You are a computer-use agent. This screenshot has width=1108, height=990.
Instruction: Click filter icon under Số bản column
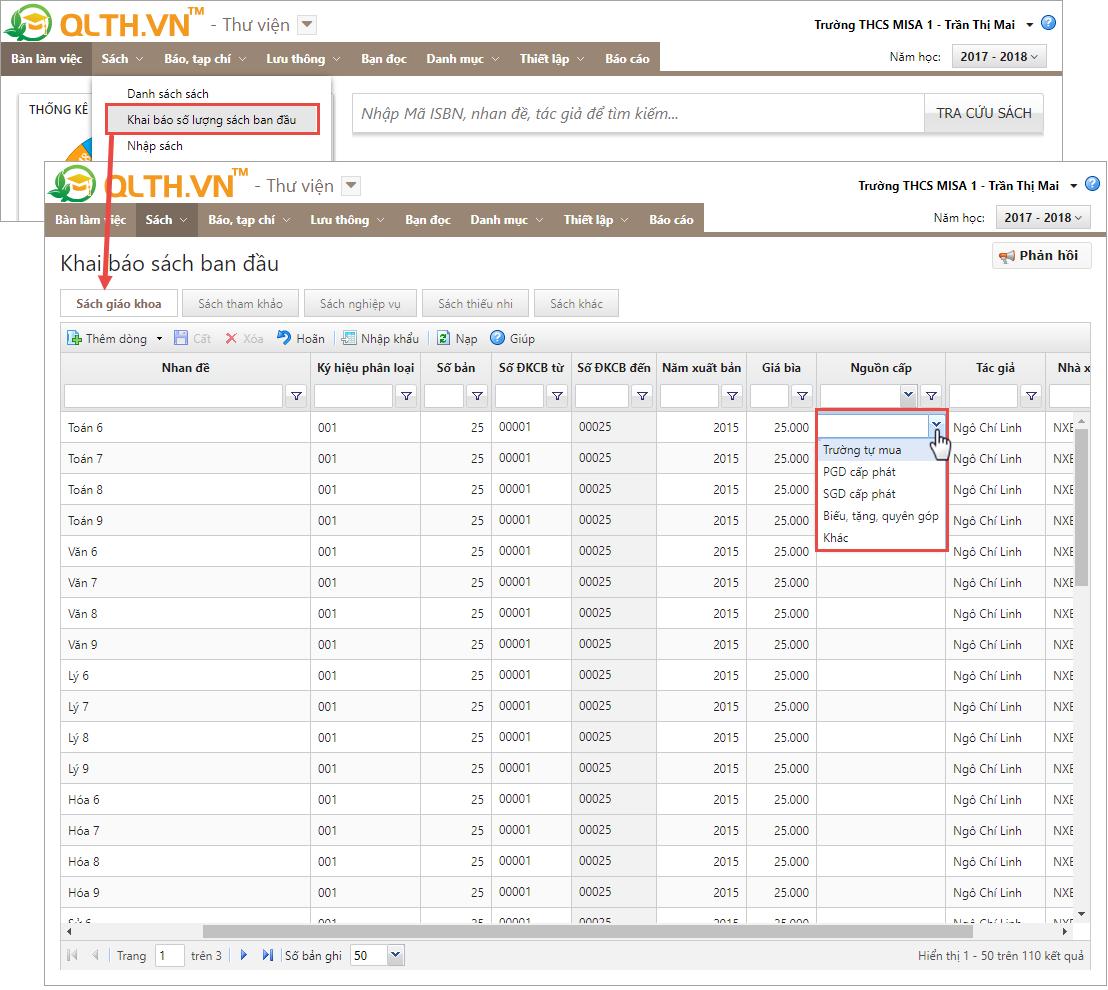476,397
